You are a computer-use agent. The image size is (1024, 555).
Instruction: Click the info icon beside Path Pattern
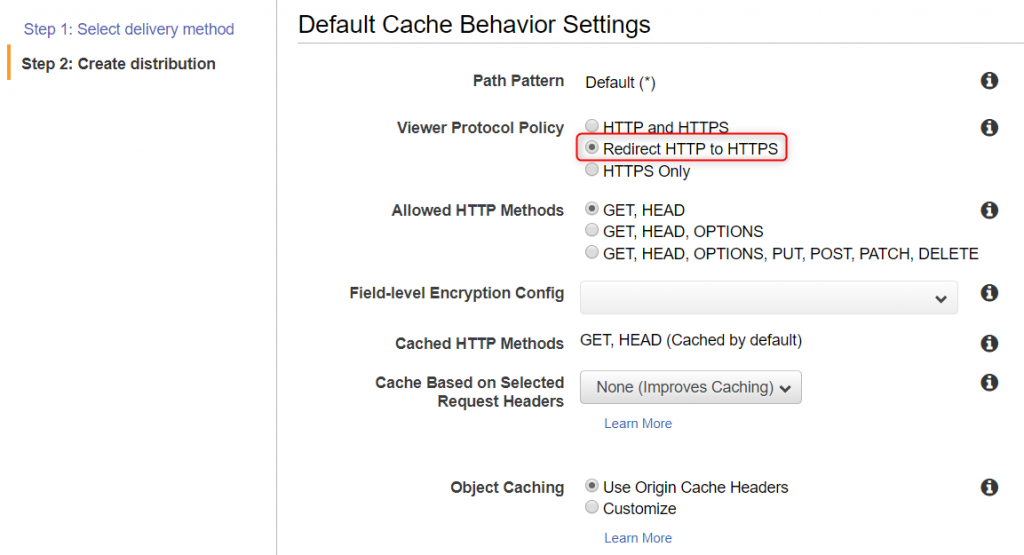[989, 80]
